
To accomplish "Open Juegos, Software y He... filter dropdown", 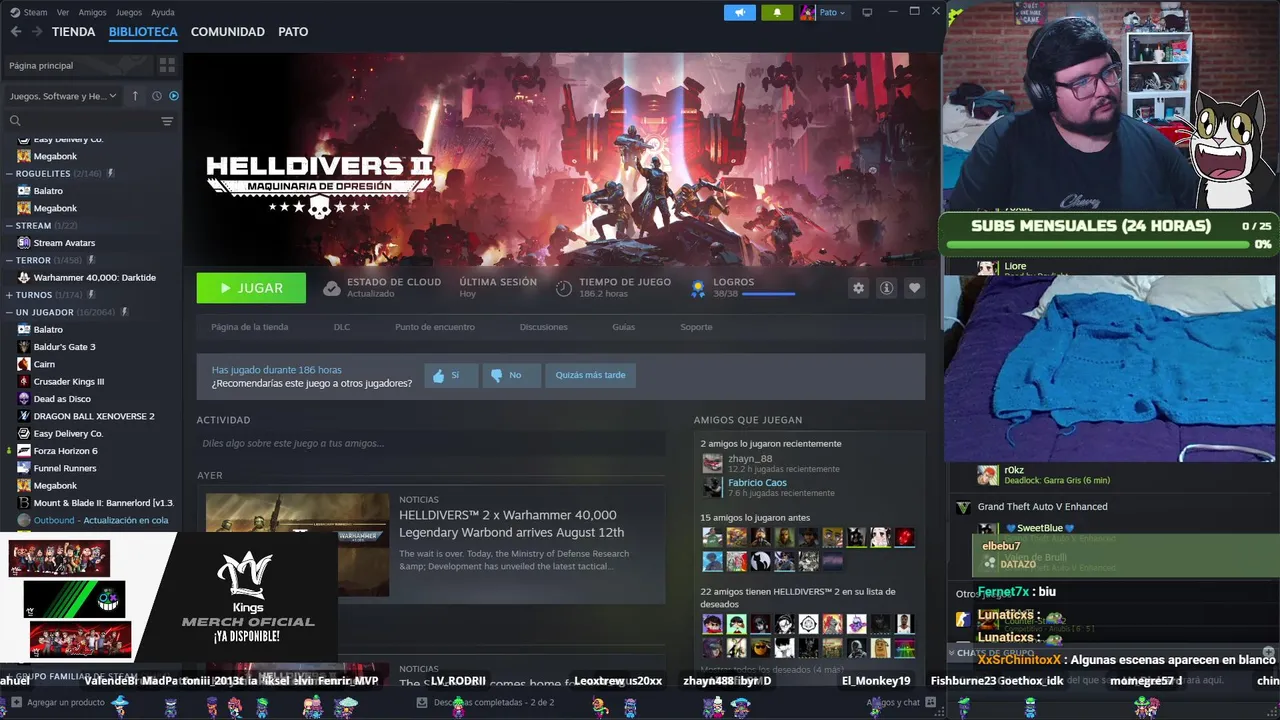I will coord(62,96).
